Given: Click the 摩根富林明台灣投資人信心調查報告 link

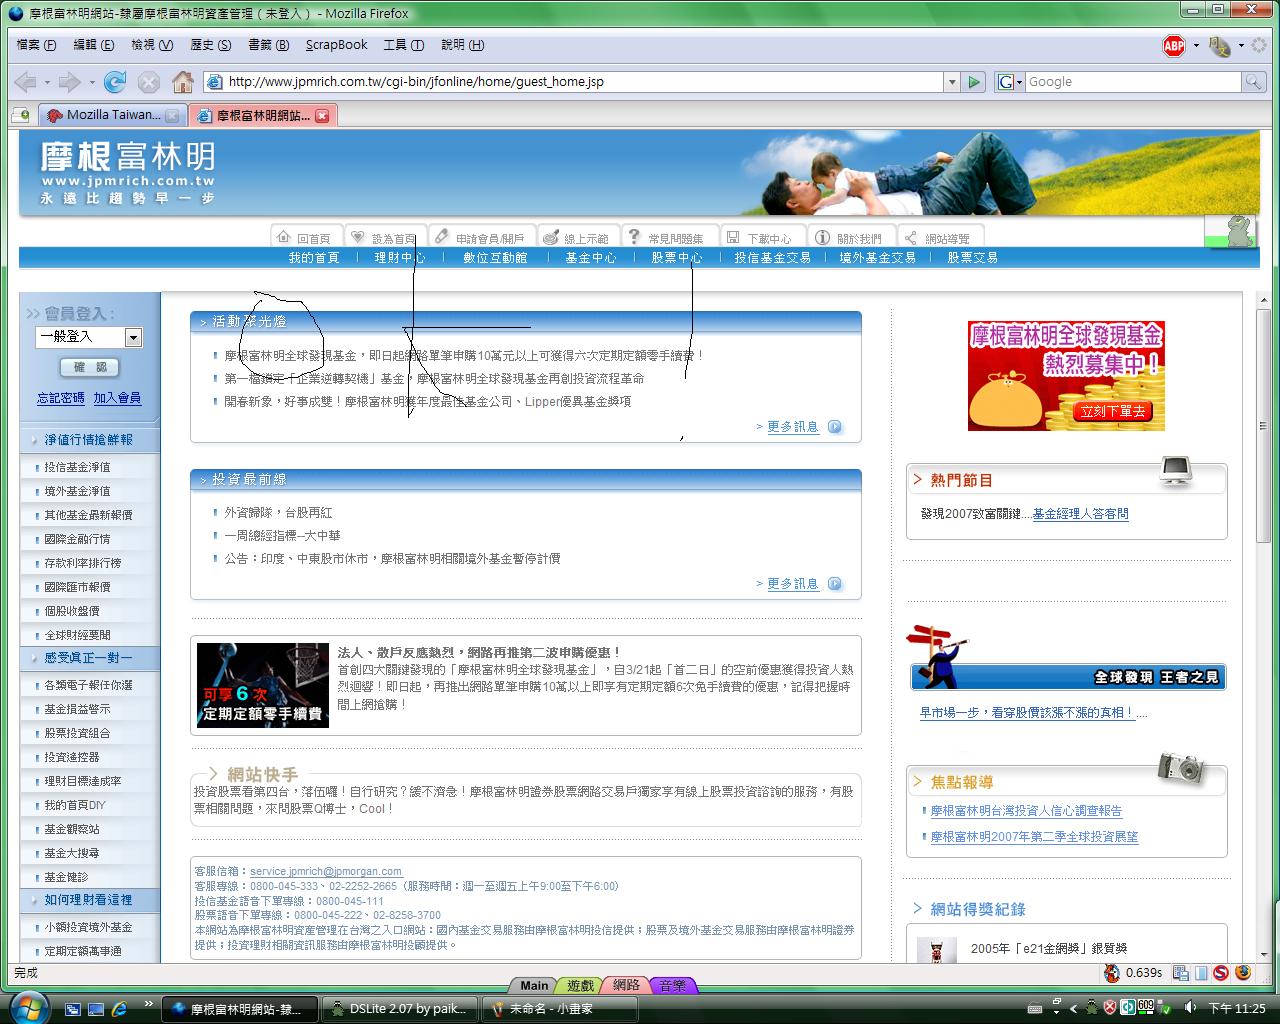Looking at the screenshot, I should pos(1026,811).
